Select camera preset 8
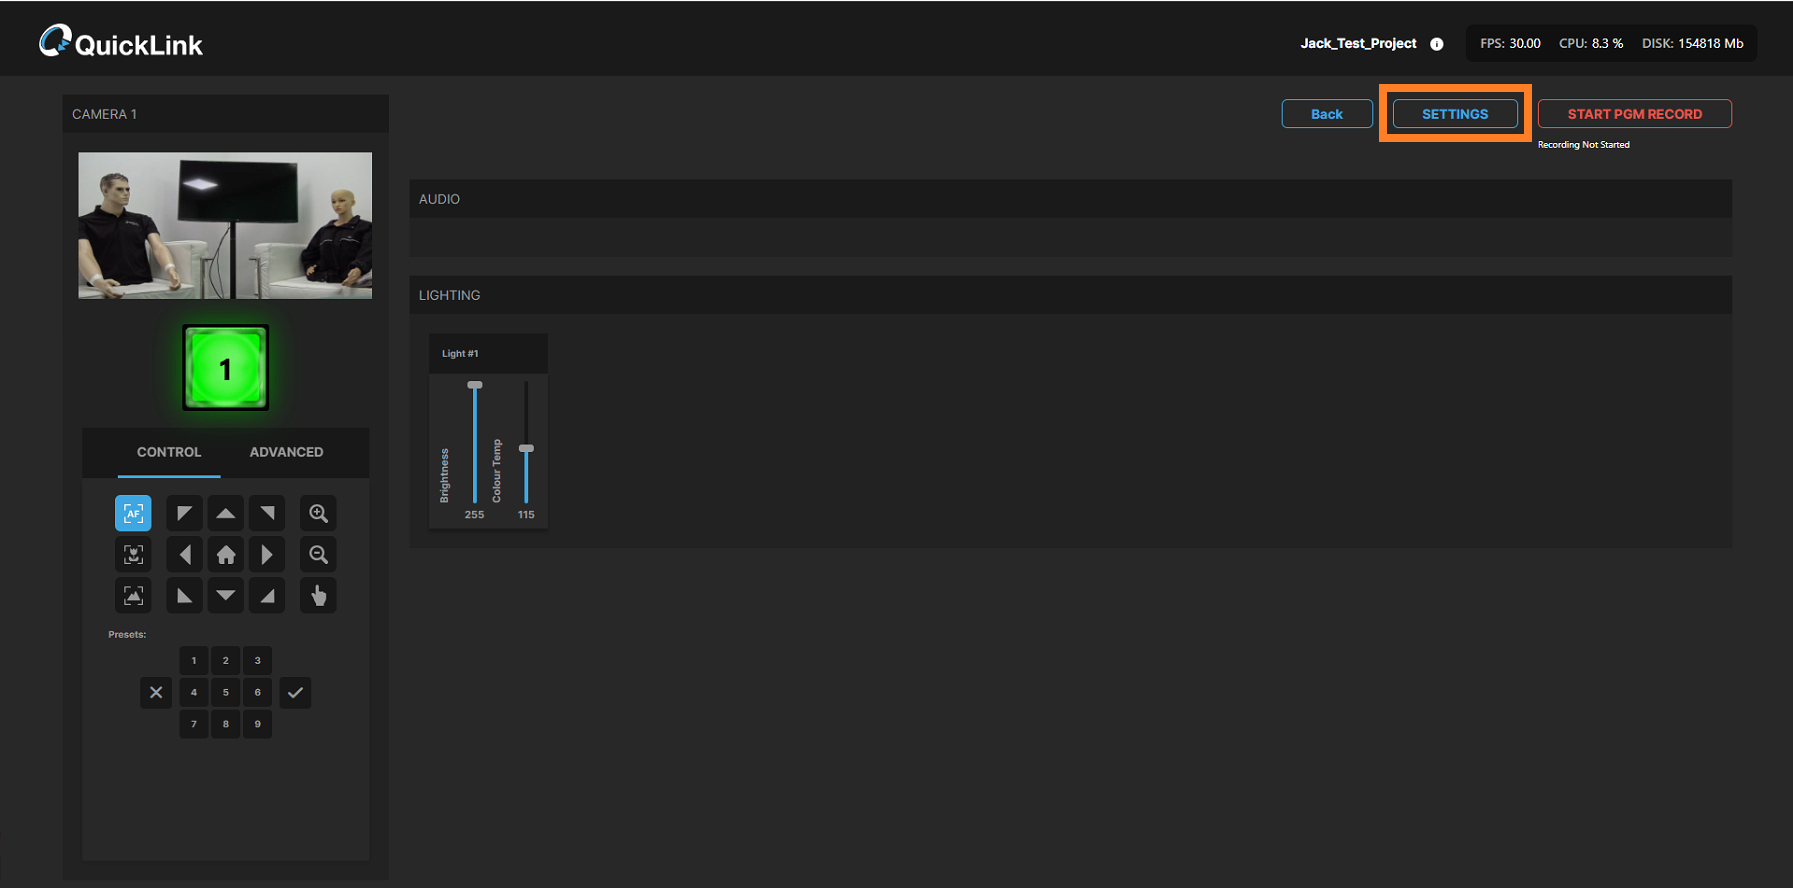The image size is (1793, 888). [226, 724]
